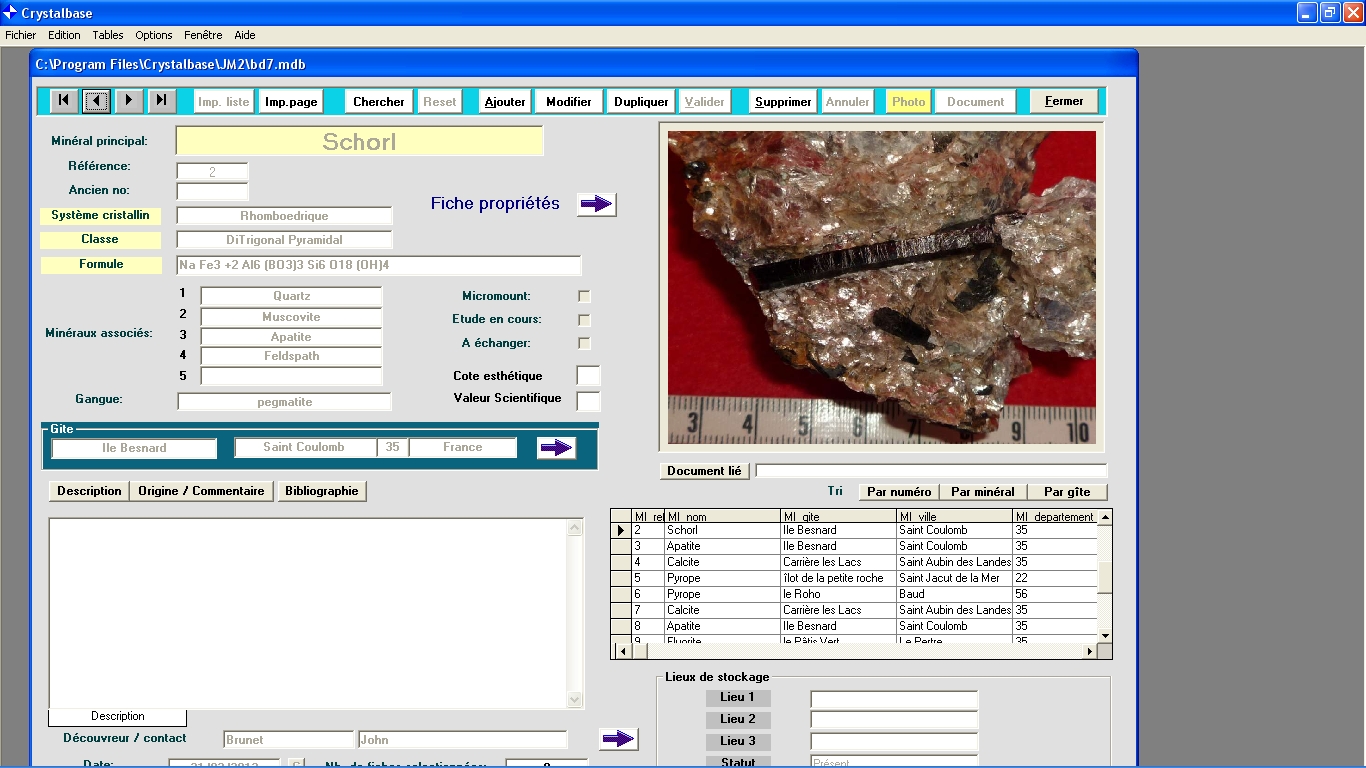Viewport: 1366px width, 768px height.
Task: Select the Schorl row marker in table
Action: (x=621, y=531)
